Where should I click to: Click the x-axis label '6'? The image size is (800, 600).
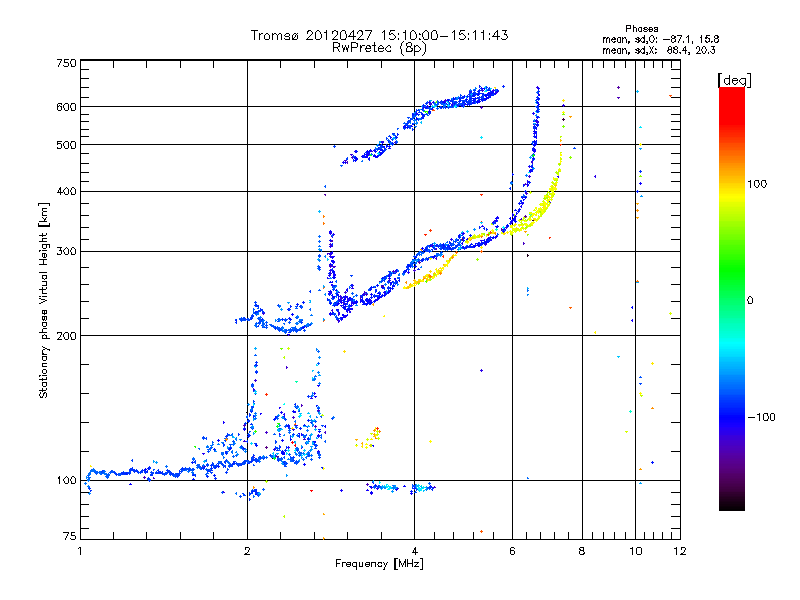pos(512,551)
